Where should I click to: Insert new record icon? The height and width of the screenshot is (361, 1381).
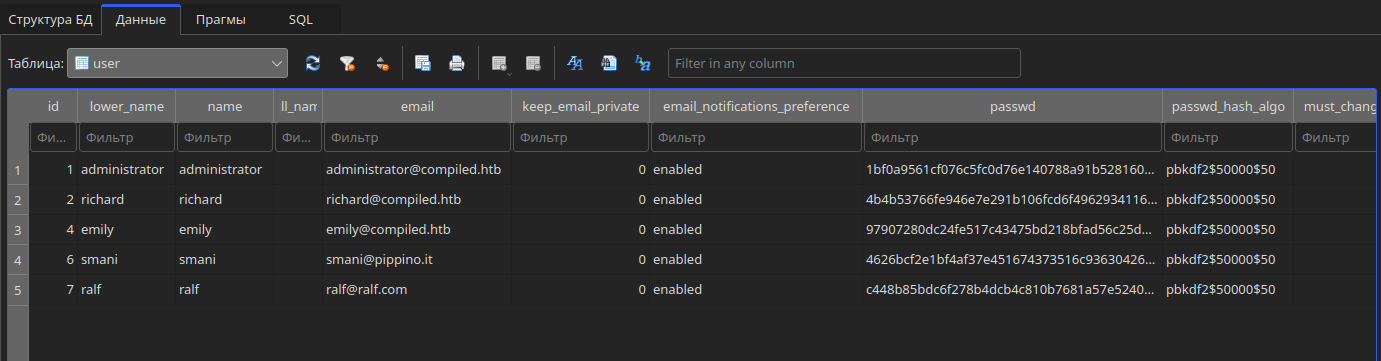point(499,63)
